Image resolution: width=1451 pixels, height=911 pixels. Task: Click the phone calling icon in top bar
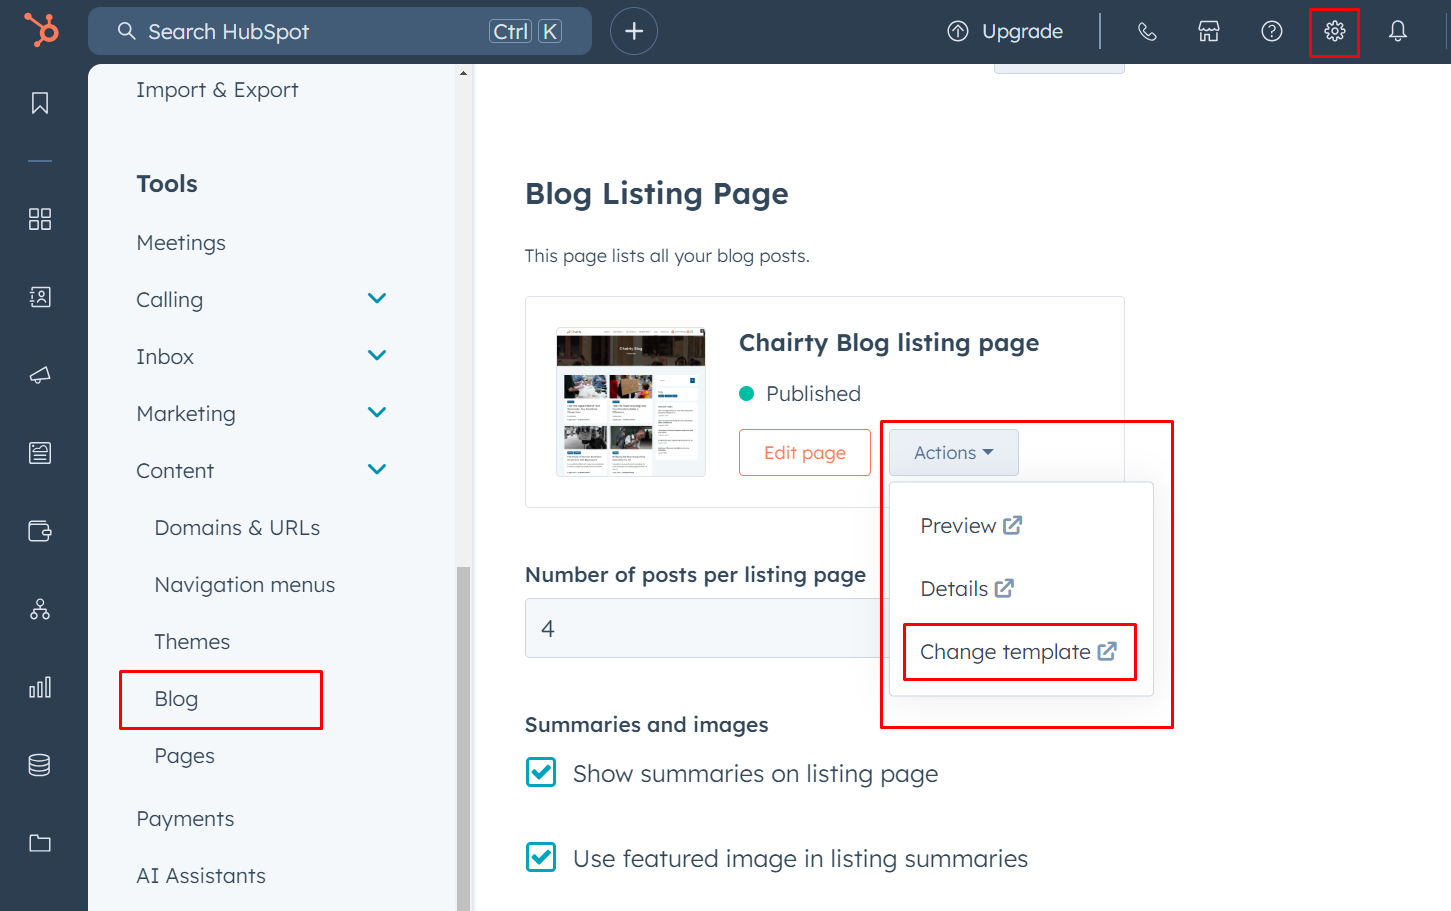(x=1147, y=31)
